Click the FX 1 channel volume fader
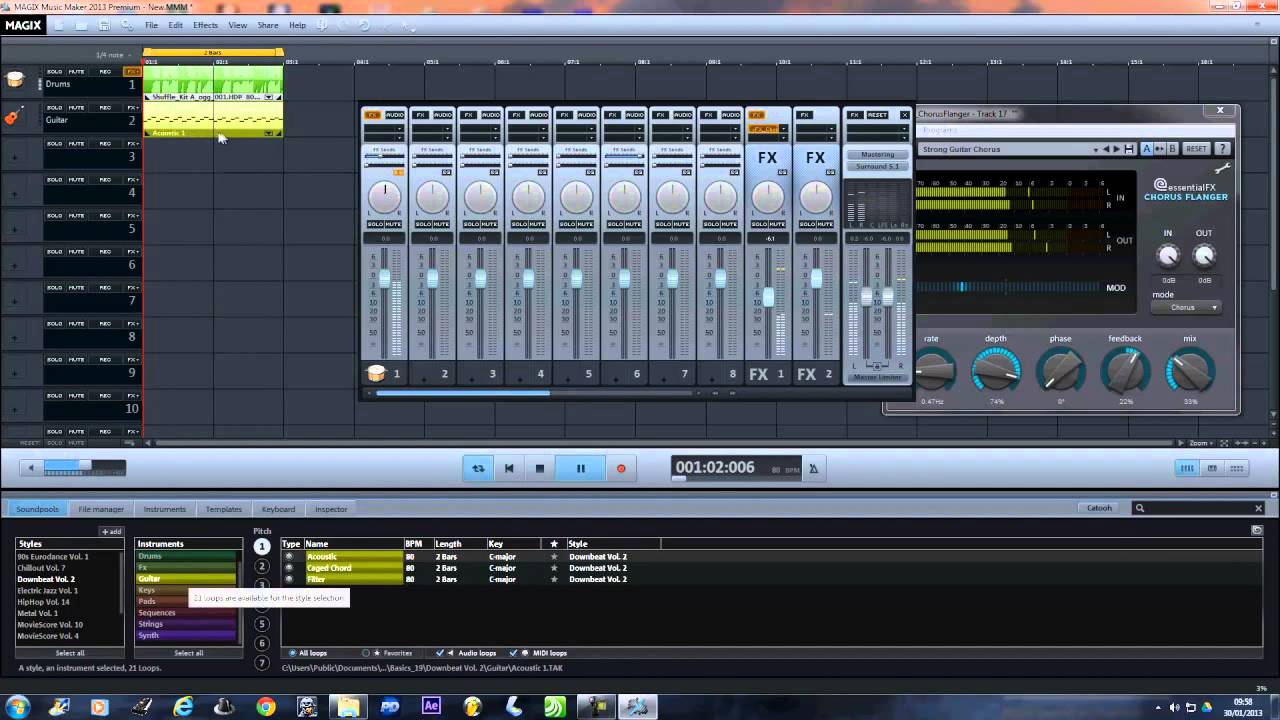 pos(768,297)
